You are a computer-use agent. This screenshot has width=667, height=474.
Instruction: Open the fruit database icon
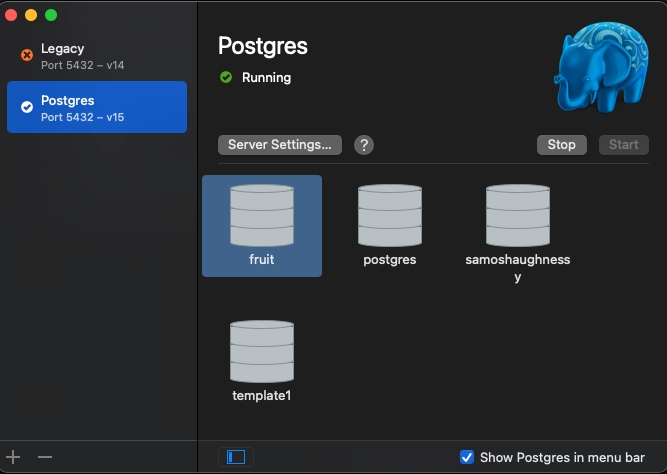coord(262,216)
